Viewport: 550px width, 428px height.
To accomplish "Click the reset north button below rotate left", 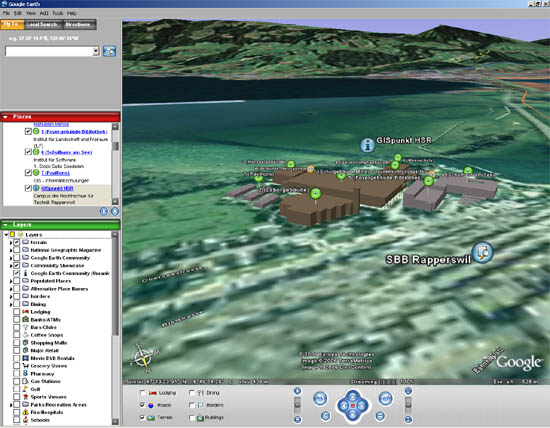I will [325, 416].
